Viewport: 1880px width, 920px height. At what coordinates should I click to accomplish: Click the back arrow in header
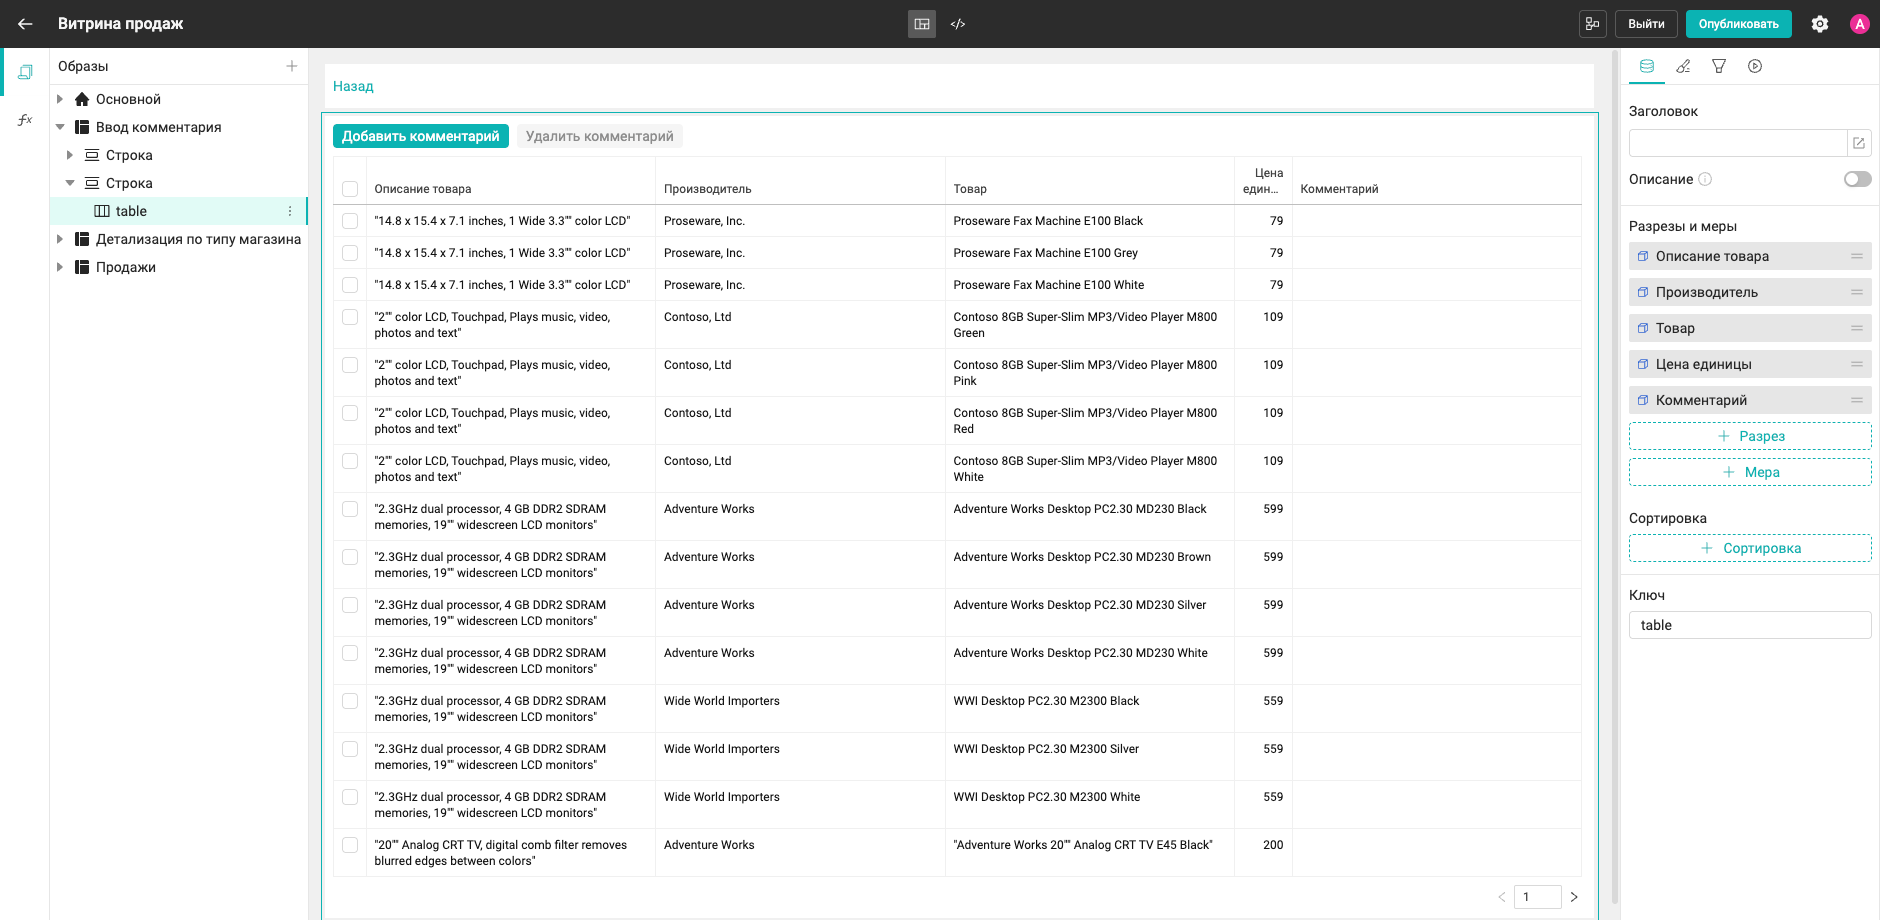coord(25,24)
